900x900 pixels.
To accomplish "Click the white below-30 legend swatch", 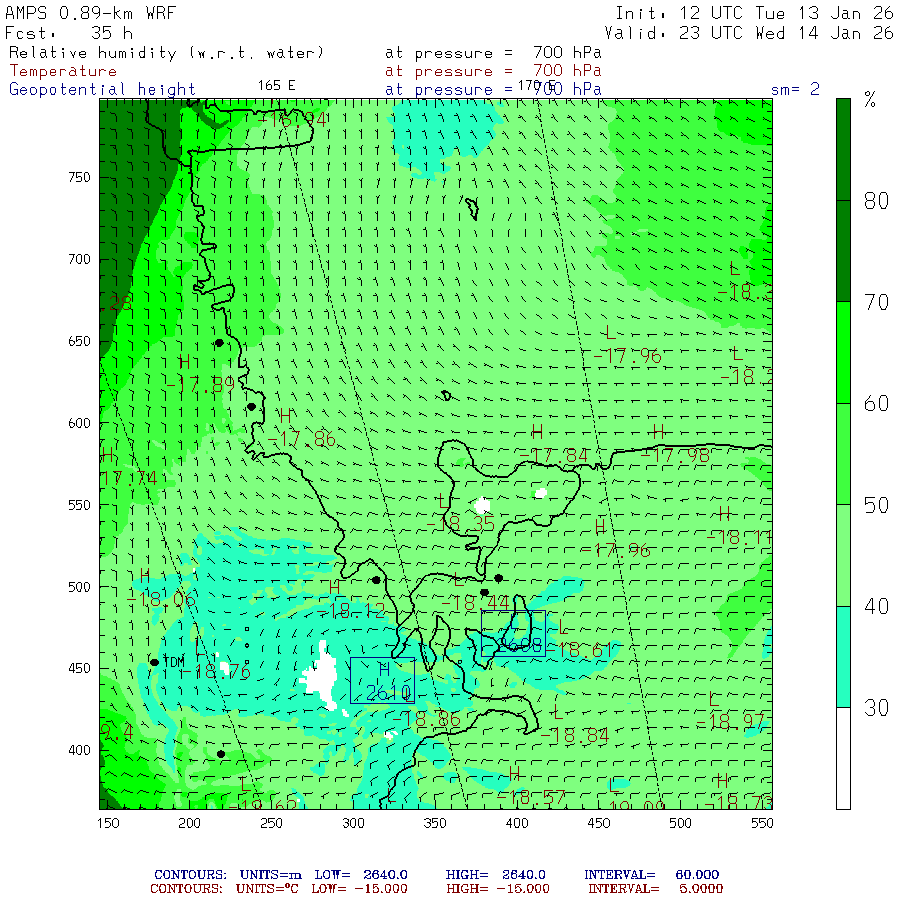I will point(843,758).
